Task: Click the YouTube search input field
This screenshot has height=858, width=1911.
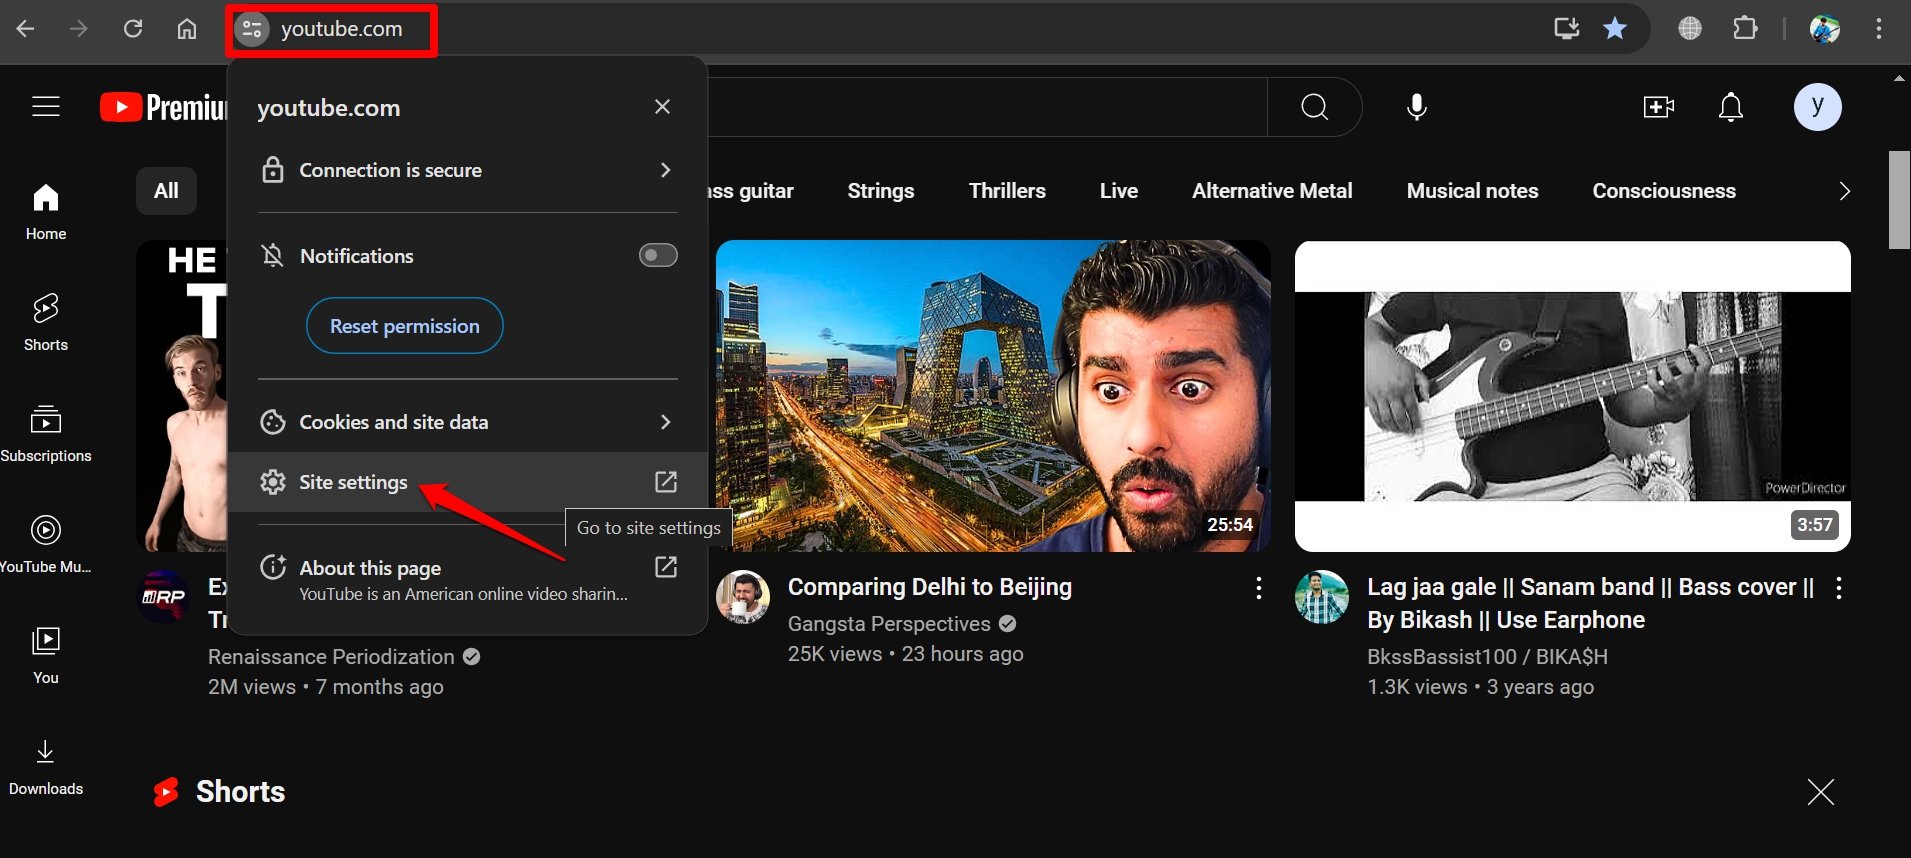Action: click(986, 107)
